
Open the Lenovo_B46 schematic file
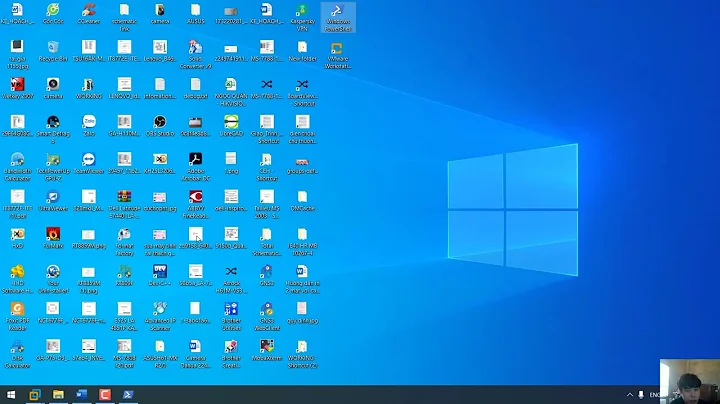(160, 51)
